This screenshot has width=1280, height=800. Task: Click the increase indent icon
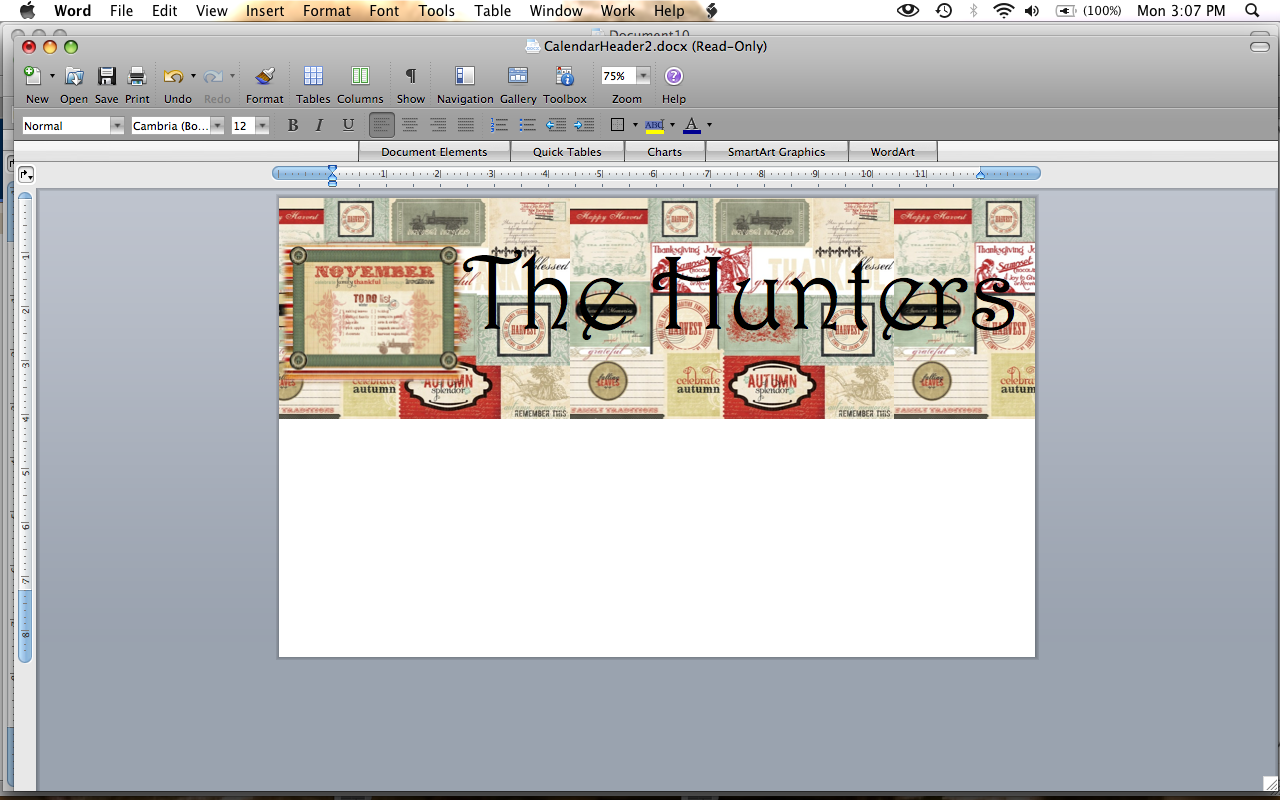click(x=584, y=125)
